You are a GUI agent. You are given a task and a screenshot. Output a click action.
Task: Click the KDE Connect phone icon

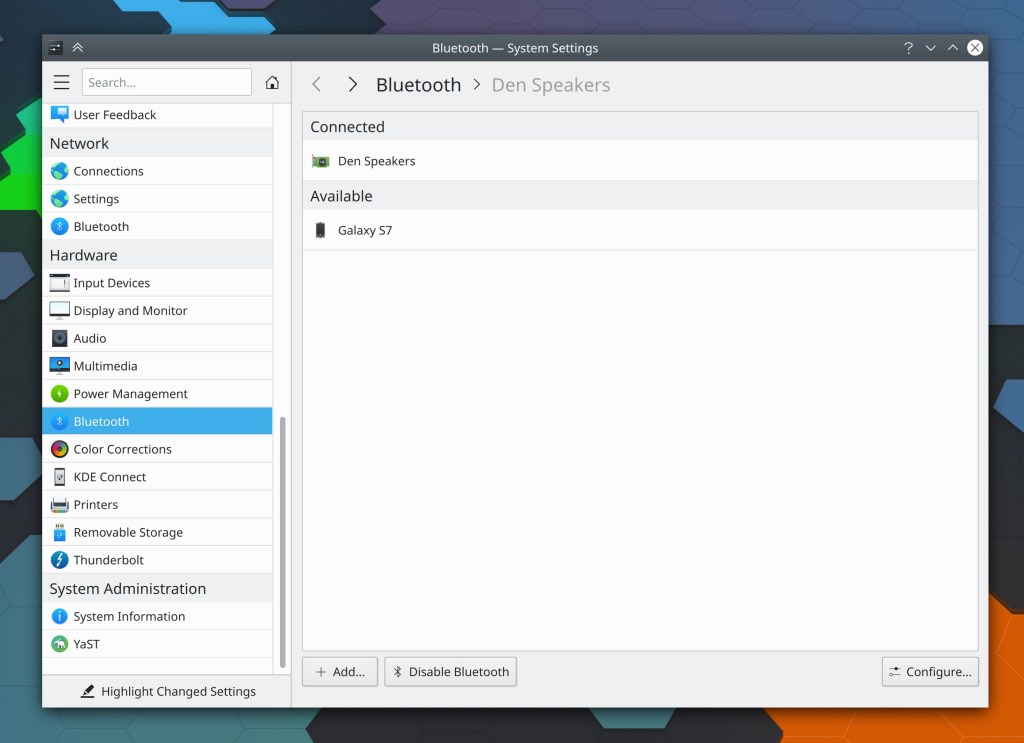pyautogui.click(x=60, y=477)
